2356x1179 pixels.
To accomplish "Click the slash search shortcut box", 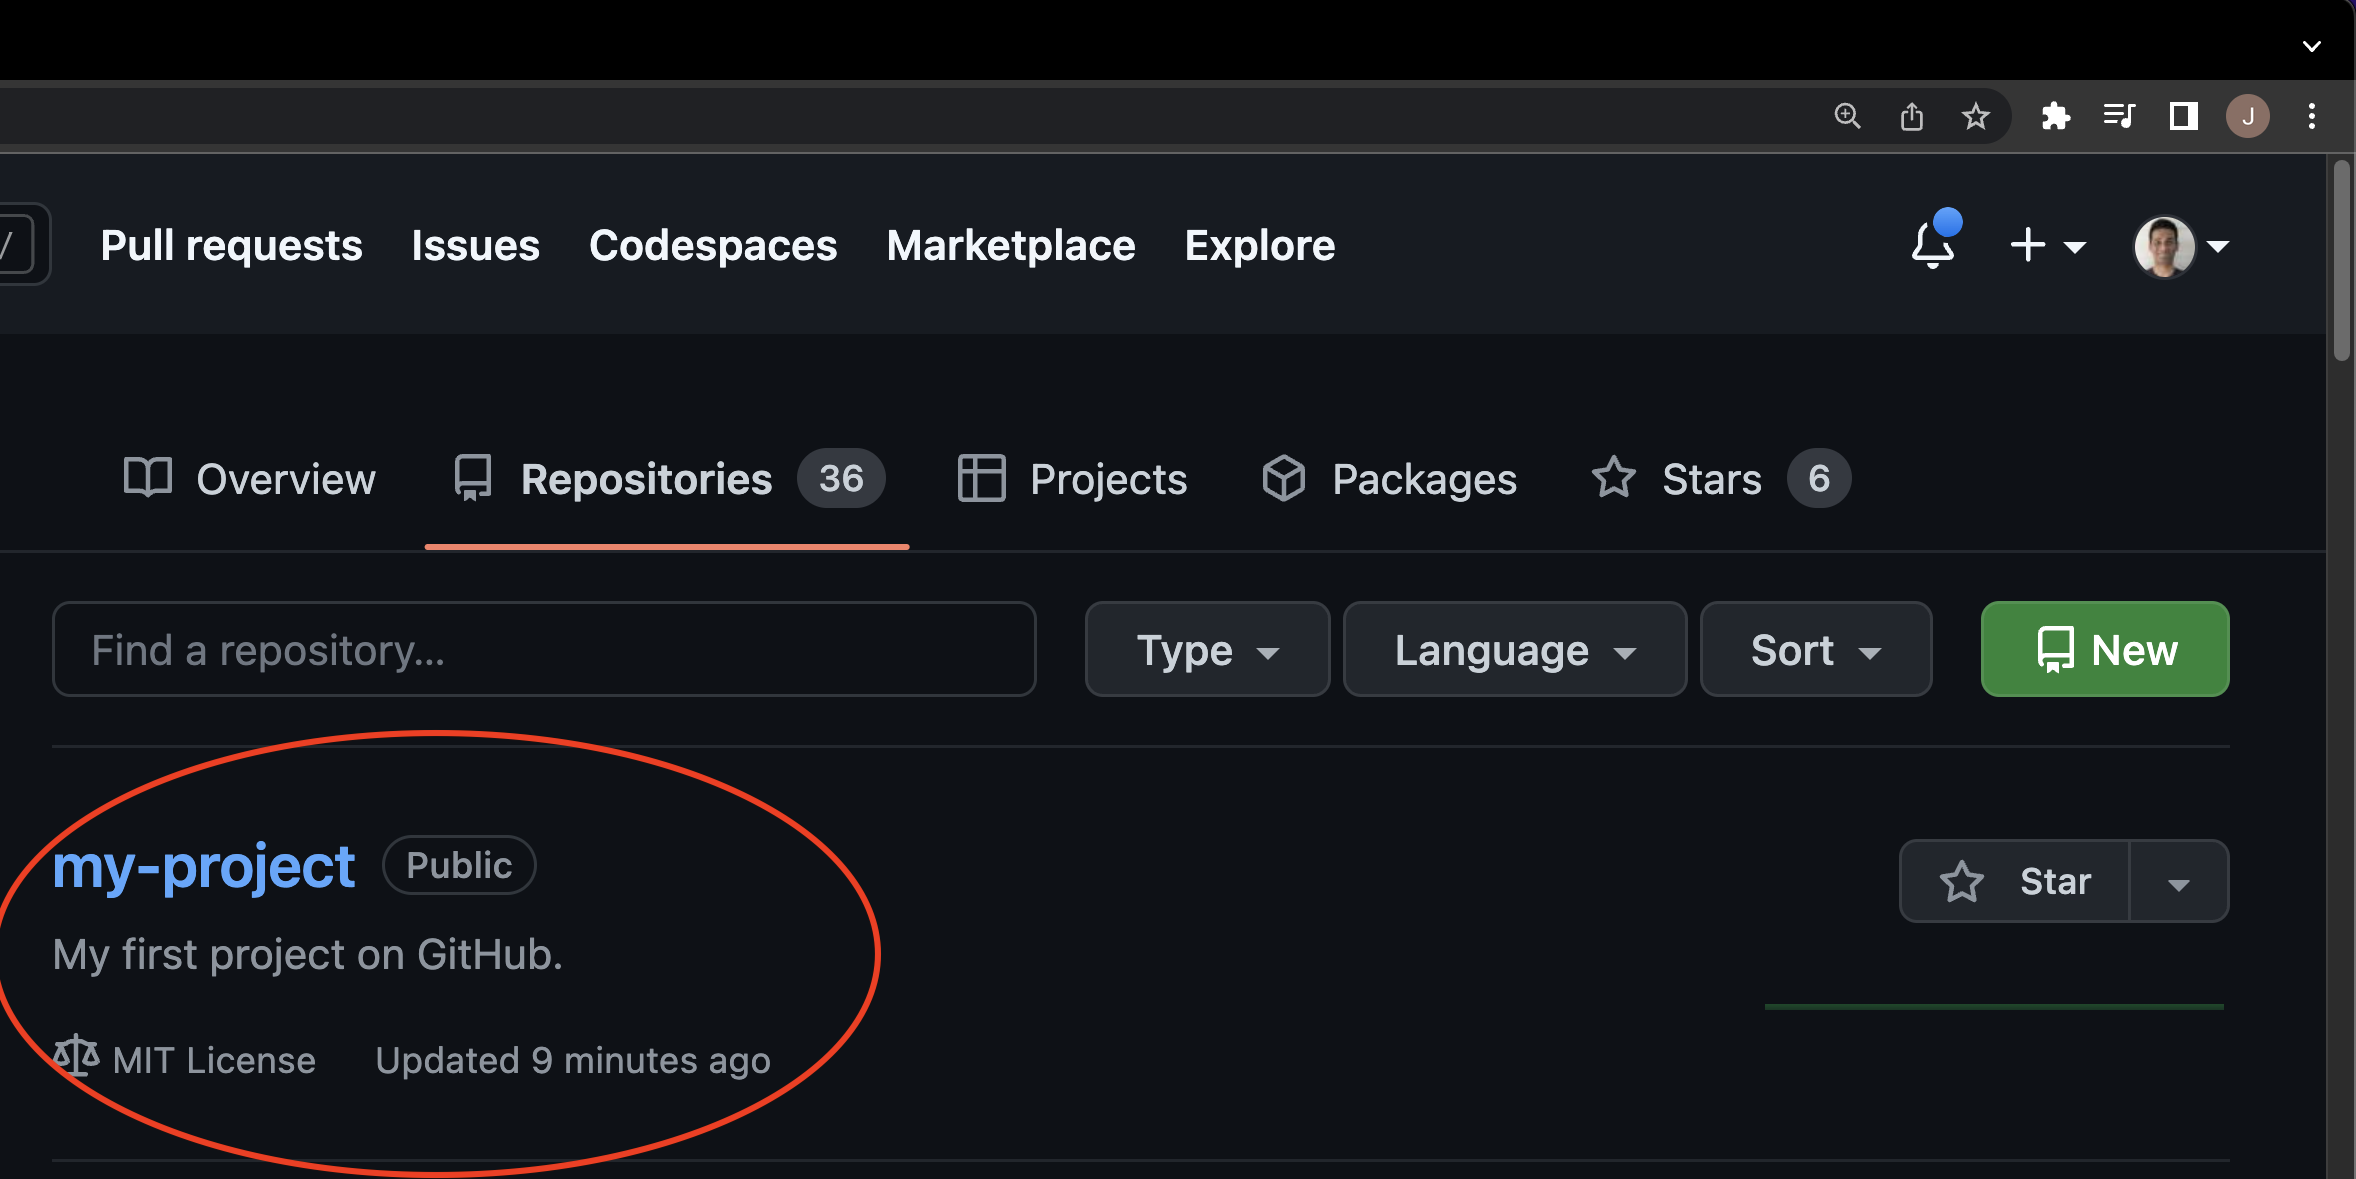I will pos(18,244).
